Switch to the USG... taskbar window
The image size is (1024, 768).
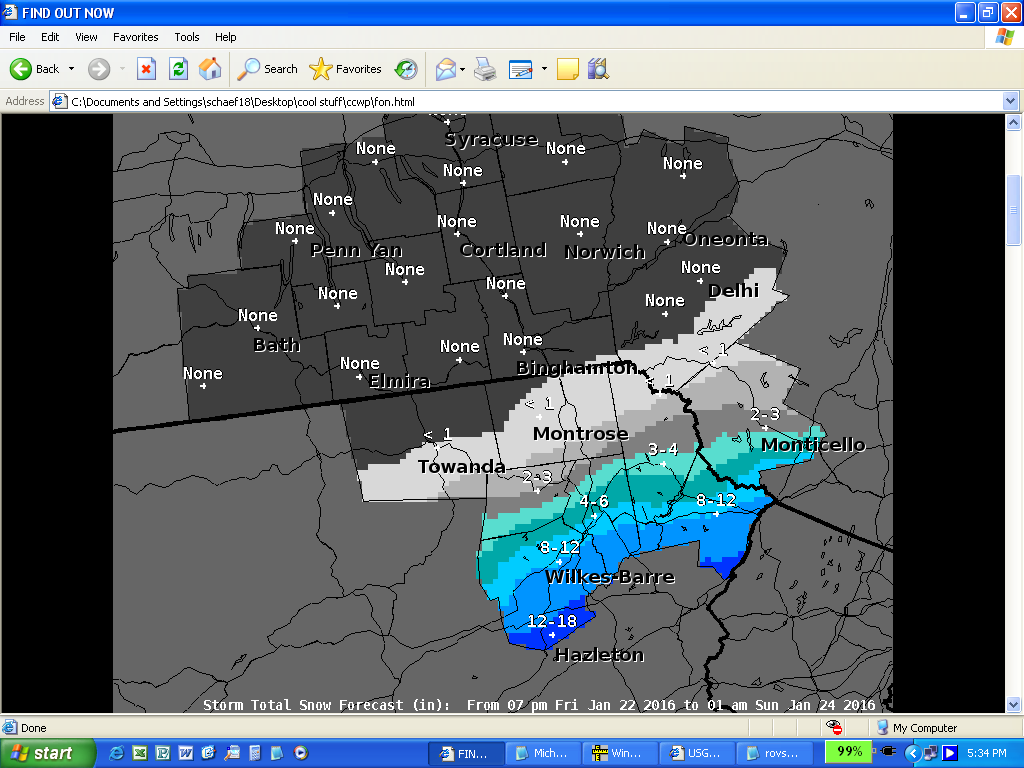(697, 753)
